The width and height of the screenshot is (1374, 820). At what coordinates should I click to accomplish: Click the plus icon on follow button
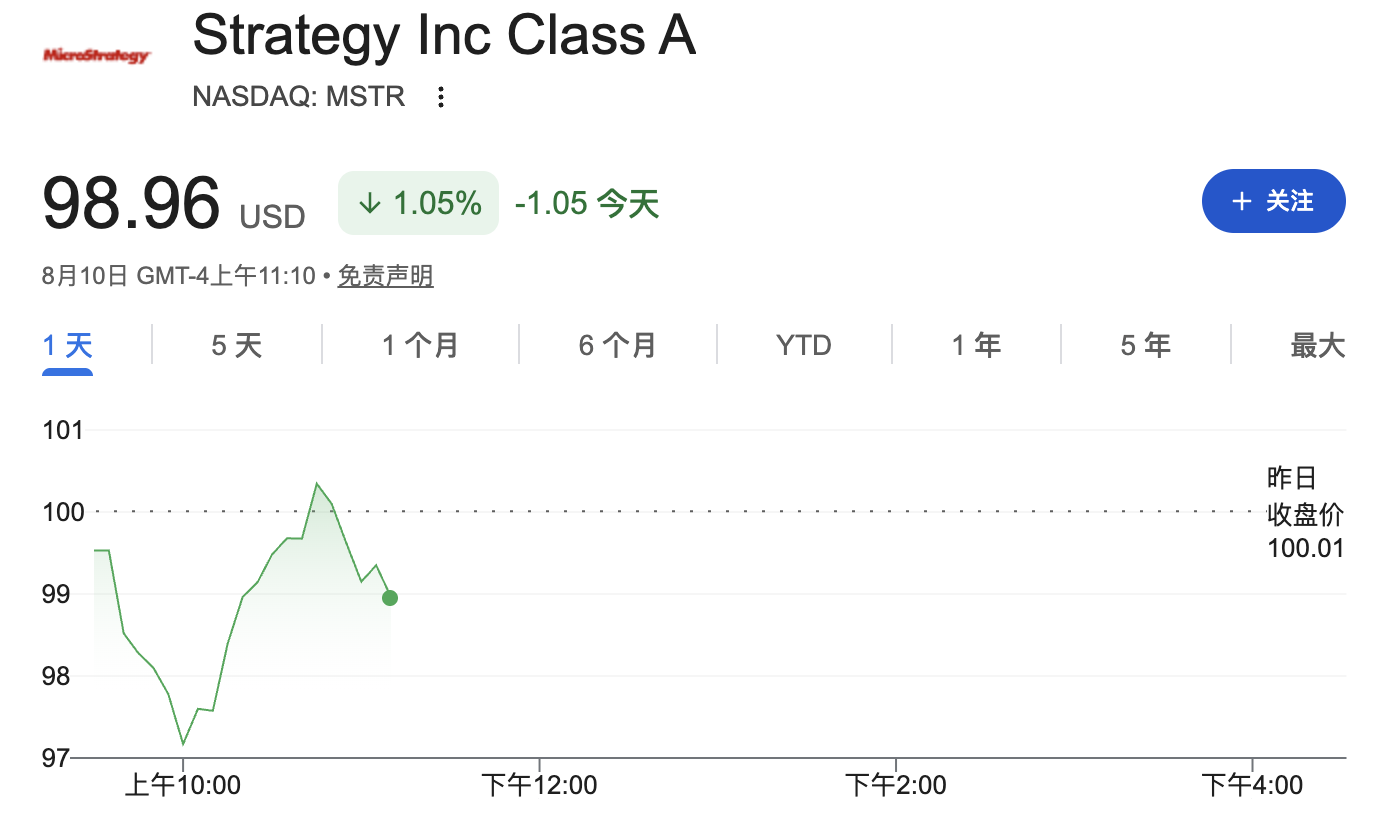(1241, 201)
